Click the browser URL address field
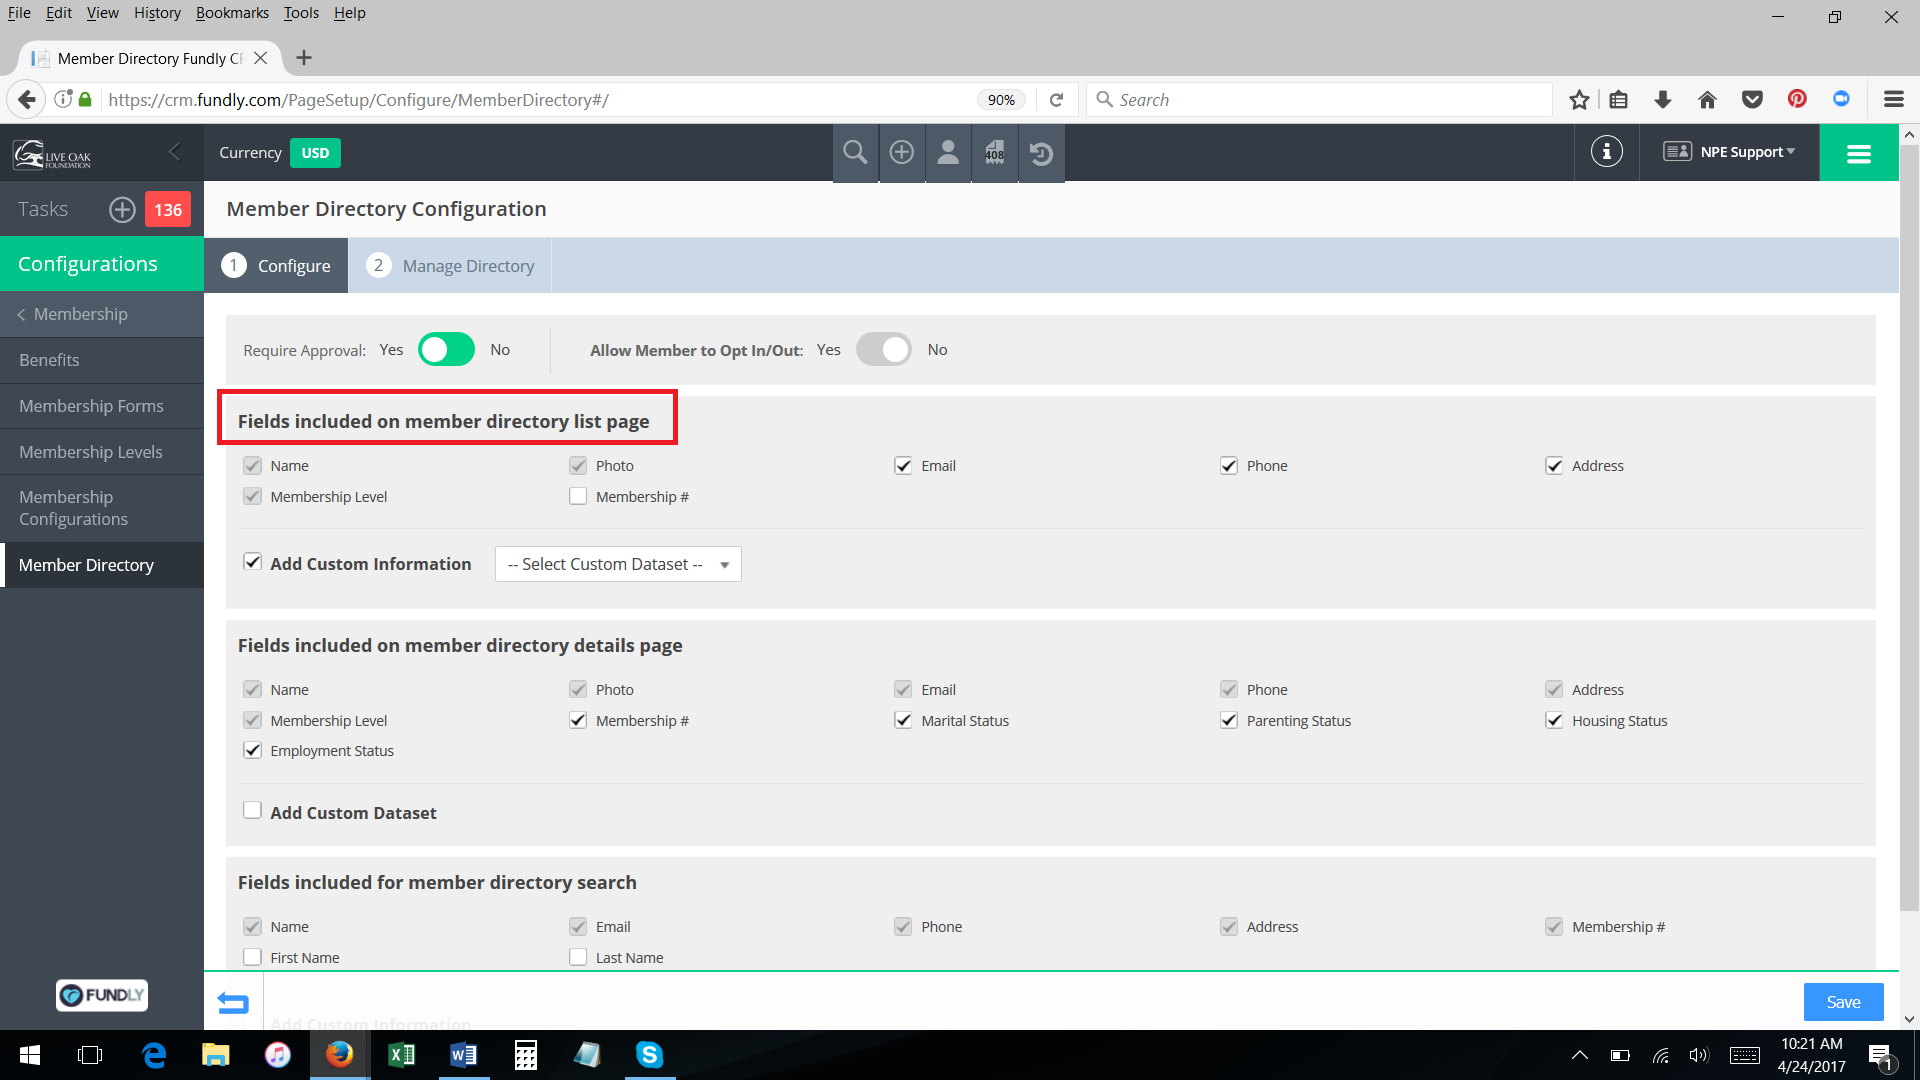1920x1080 pixels. click(x=540, y=99)
